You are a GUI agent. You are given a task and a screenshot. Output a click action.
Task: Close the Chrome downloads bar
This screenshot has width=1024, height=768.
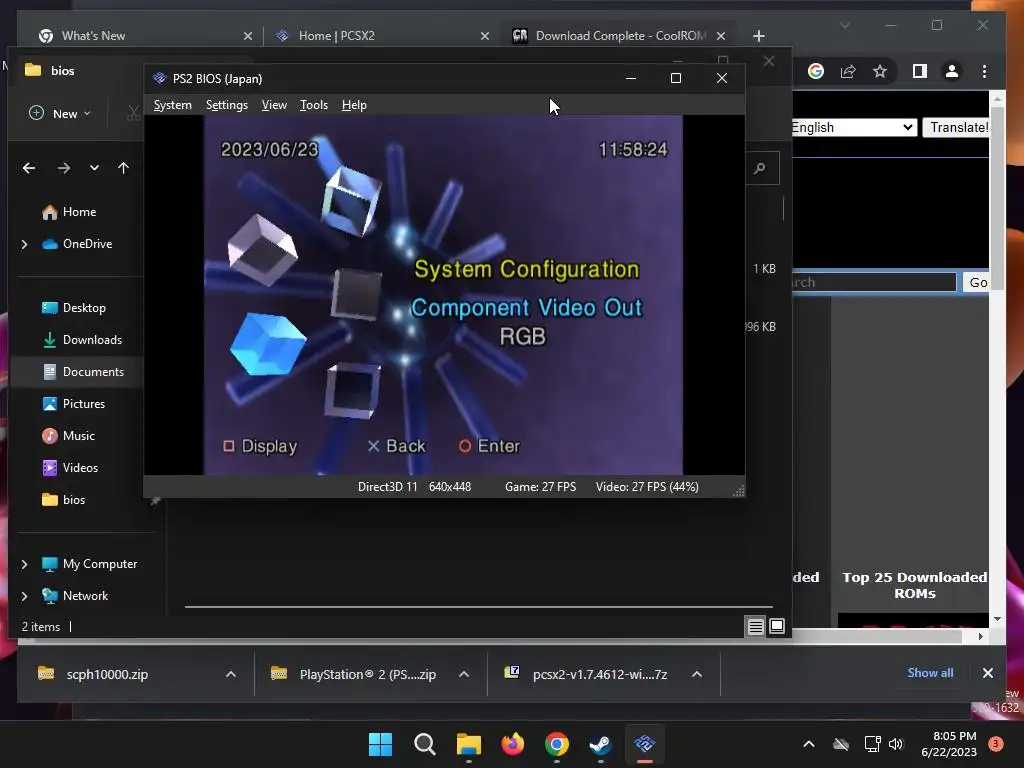coord(987,673)
